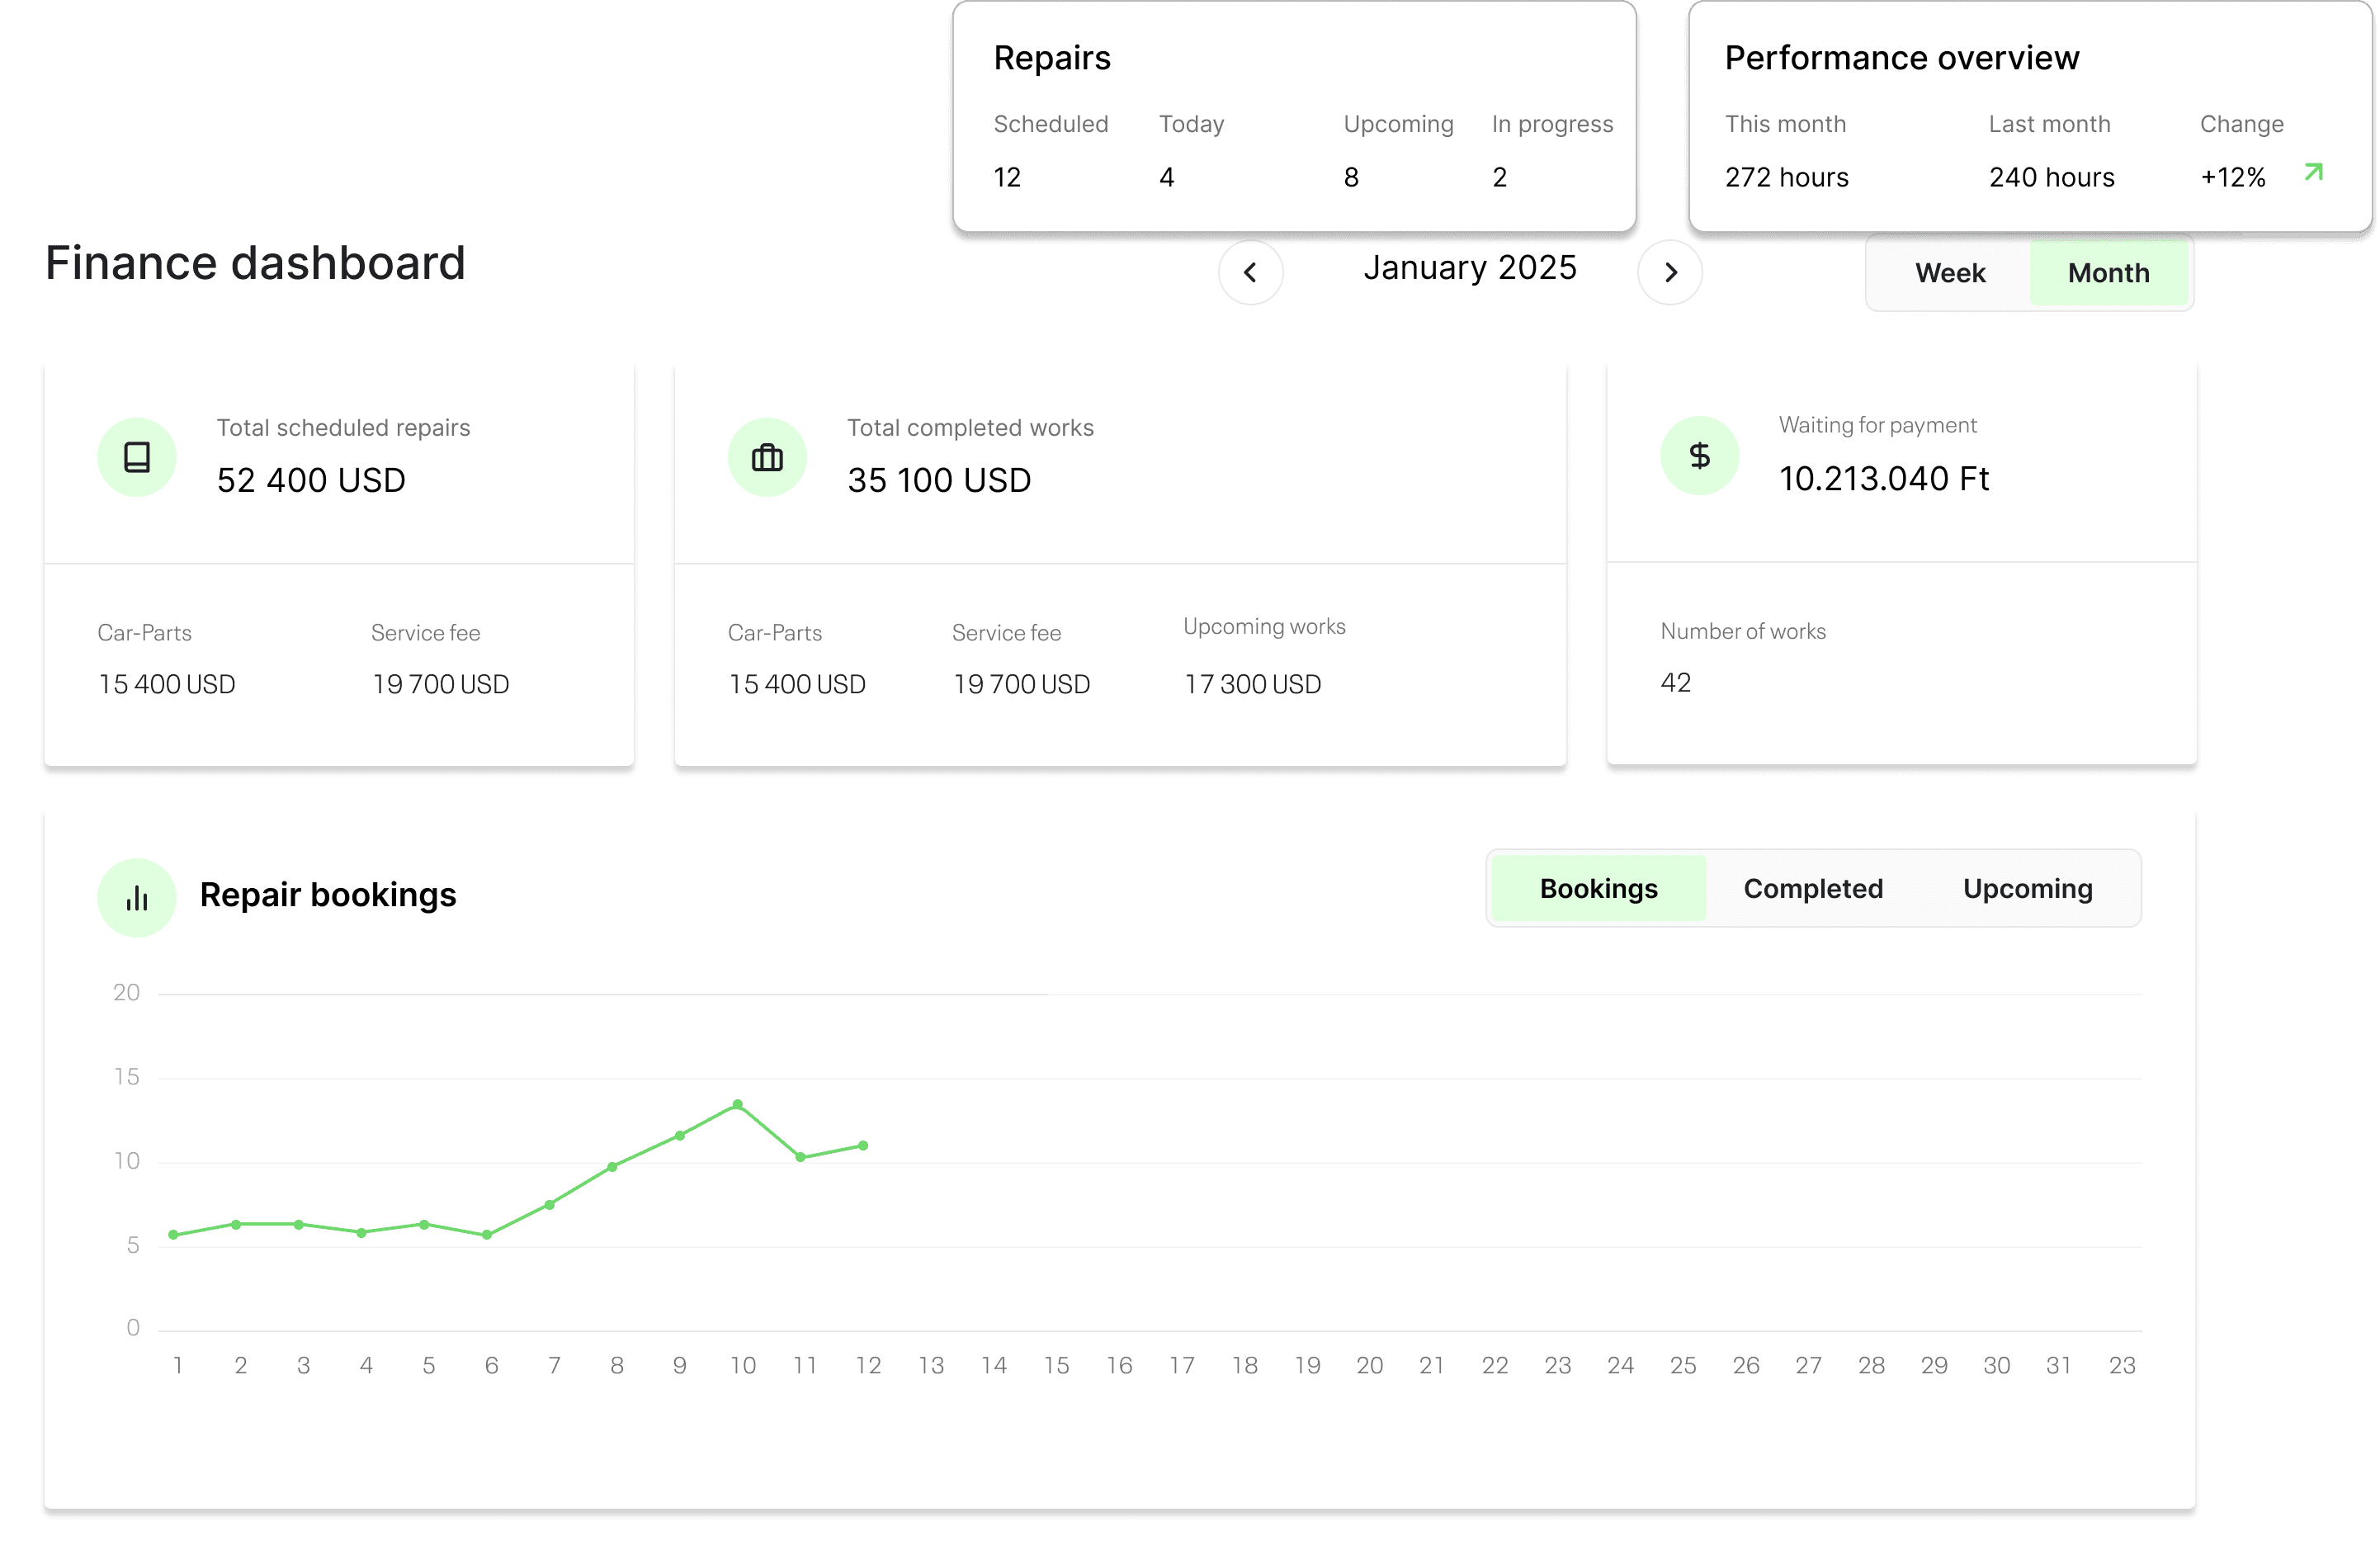This screenshot has height=1545, width=2380.
Task: Go to next month with right chevron
Action: pyautogui.click(x=1670, y=272)
